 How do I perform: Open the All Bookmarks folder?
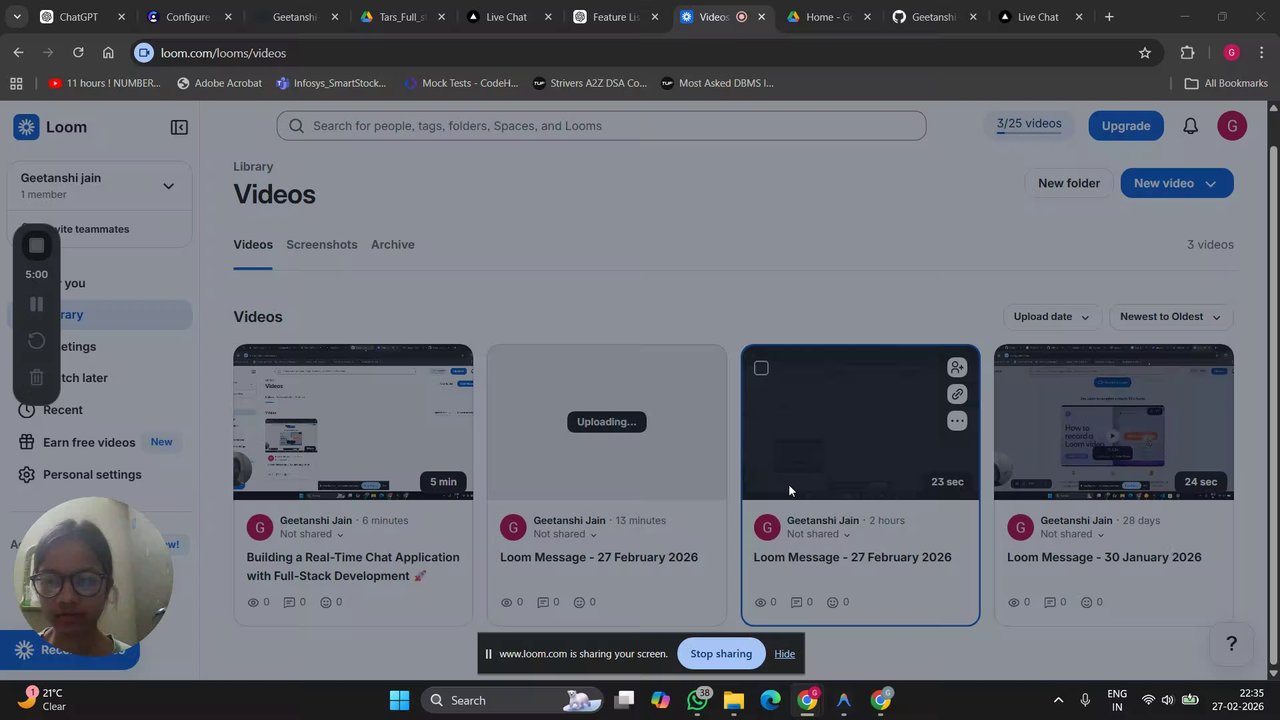click(1226, 83)
